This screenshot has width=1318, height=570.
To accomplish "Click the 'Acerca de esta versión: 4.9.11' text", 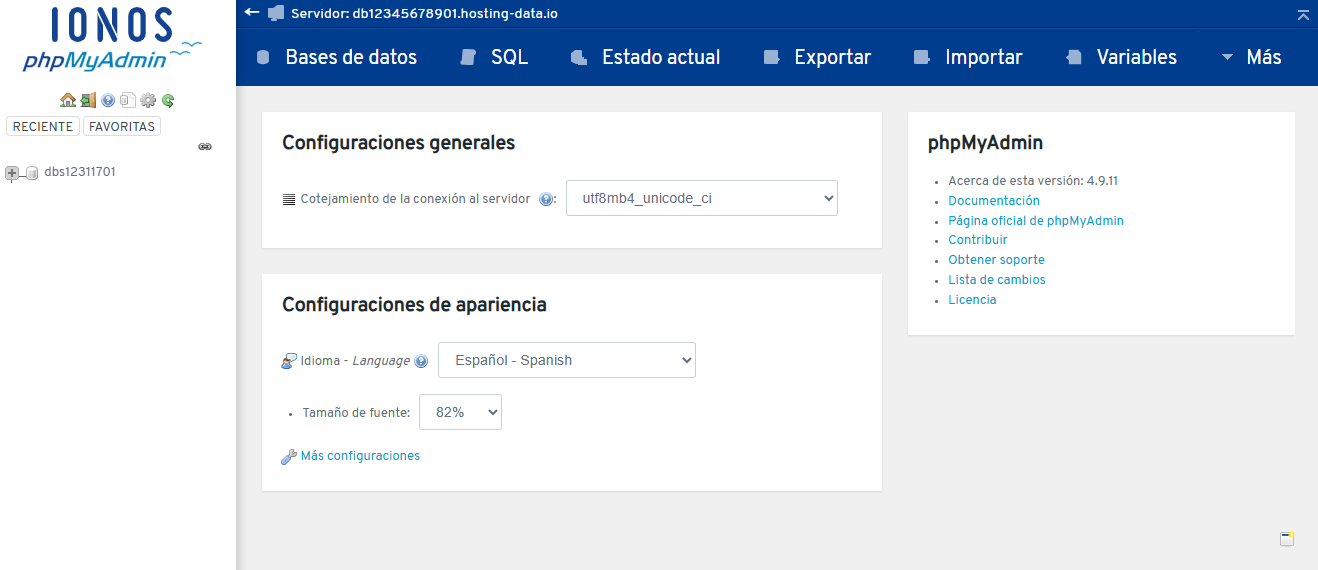I will pos(1033,181).
